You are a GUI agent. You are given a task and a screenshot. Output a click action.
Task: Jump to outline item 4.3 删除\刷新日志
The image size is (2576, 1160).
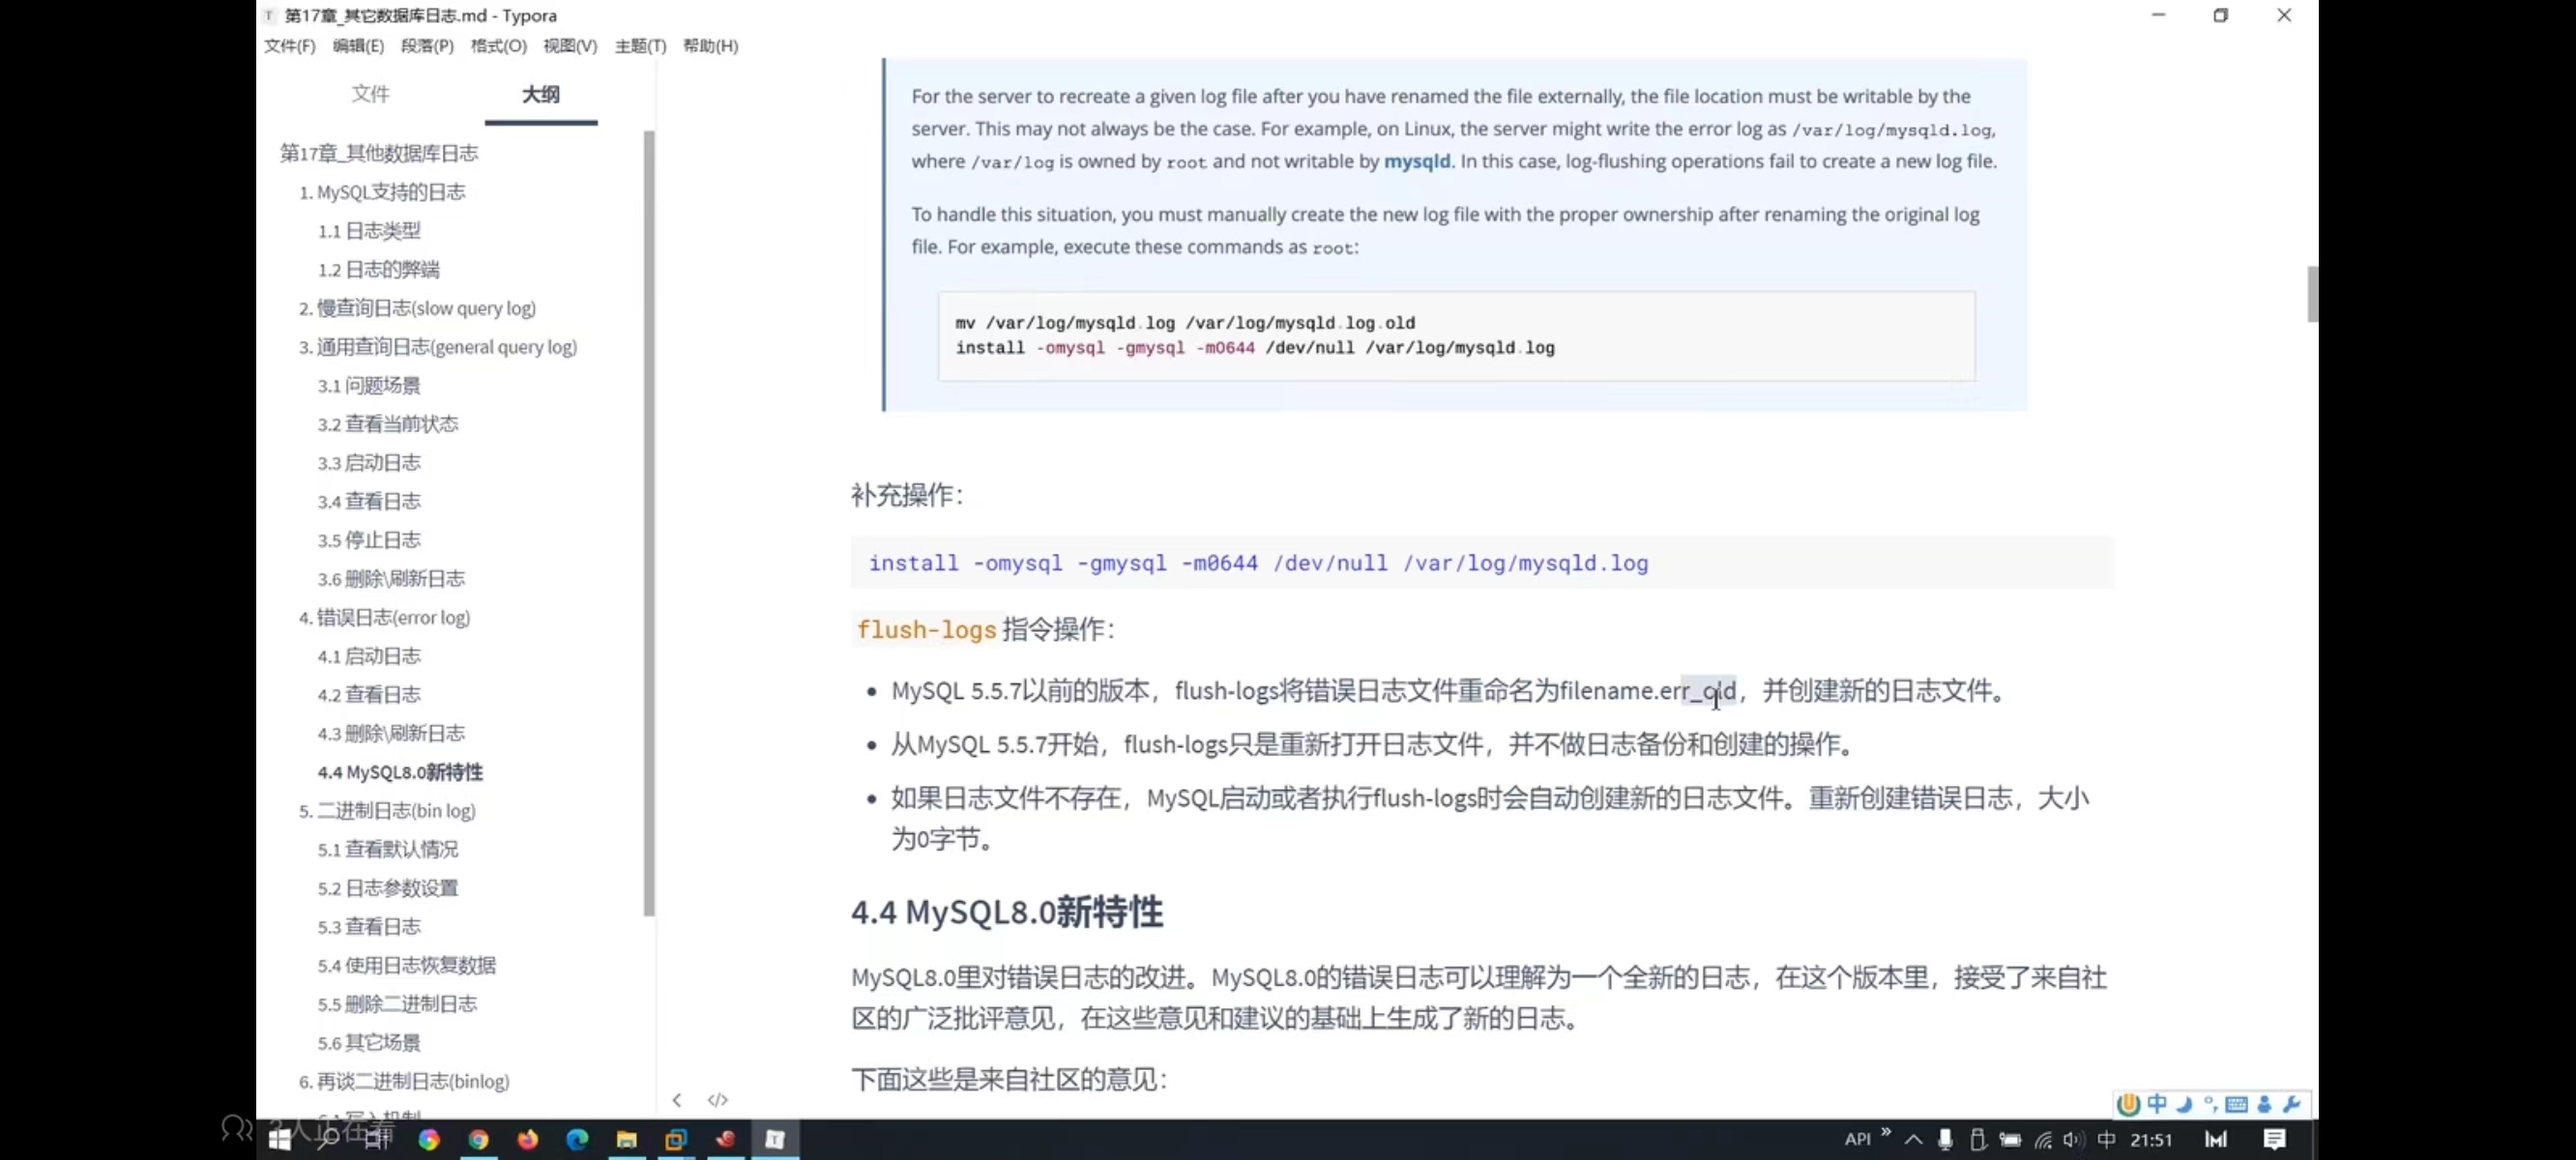[391, 734]
